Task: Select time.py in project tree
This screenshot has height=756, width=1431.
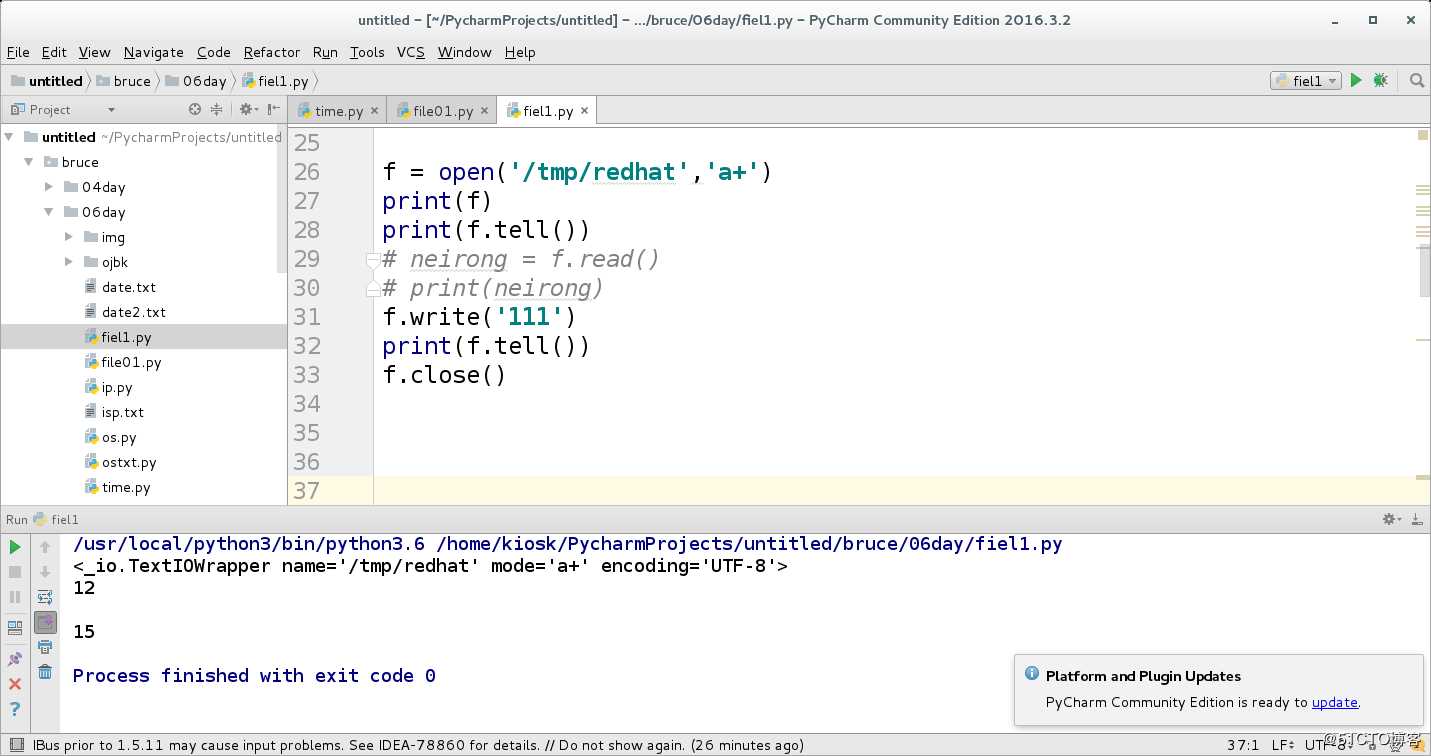Action: [x=126, y=487]
